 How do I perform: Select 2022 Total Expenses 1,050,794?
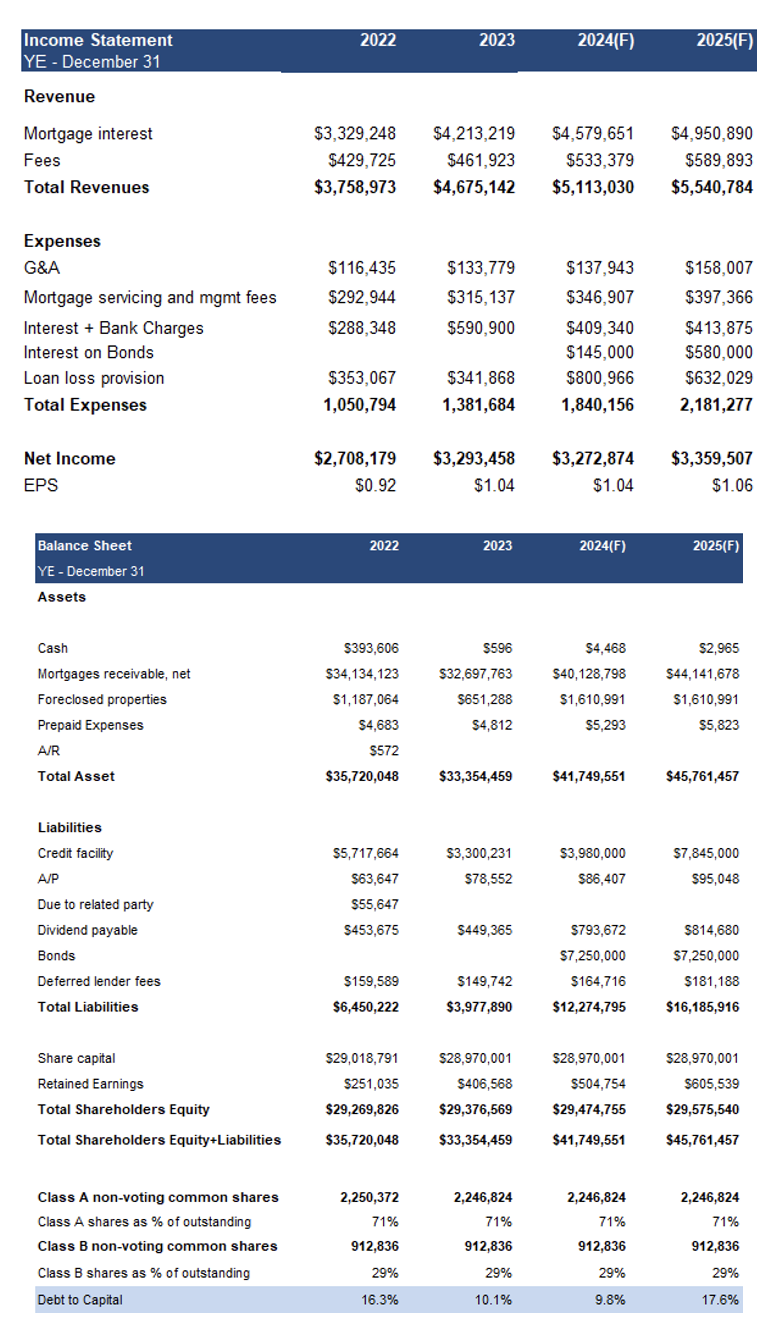pos(360,406)
